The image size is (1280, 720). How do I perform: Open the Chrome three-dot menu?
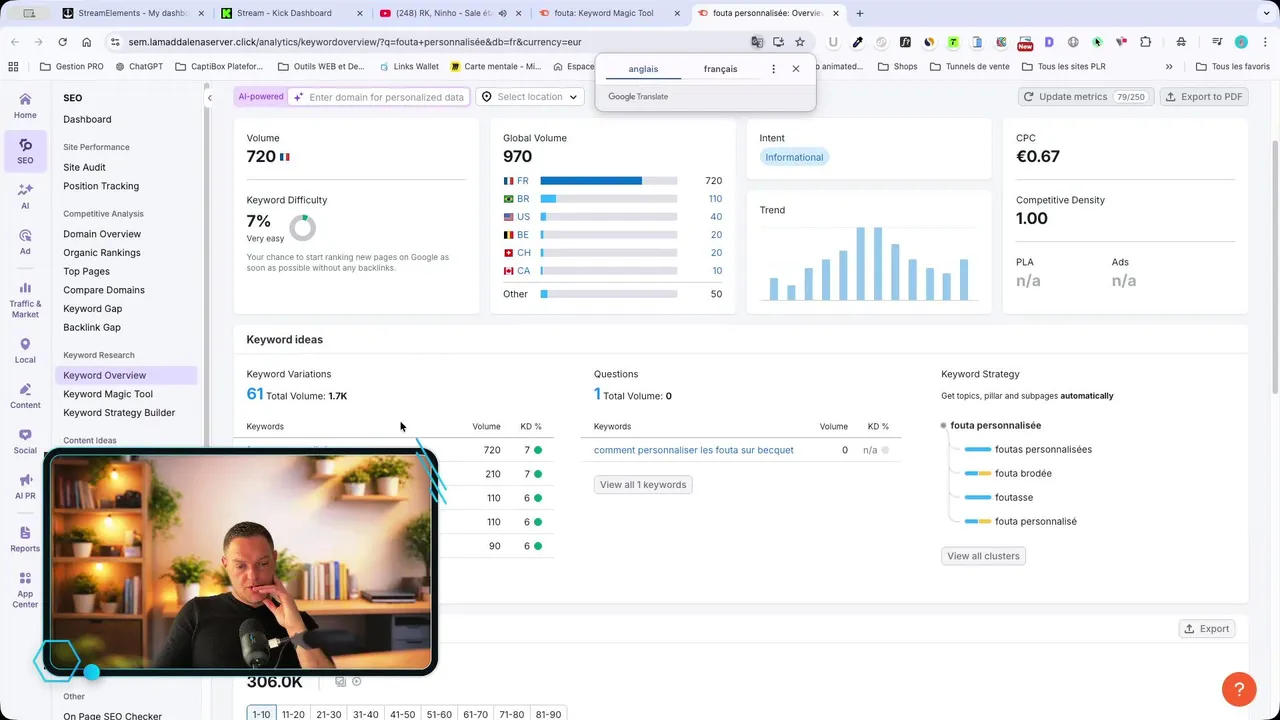pos(1263,42)
